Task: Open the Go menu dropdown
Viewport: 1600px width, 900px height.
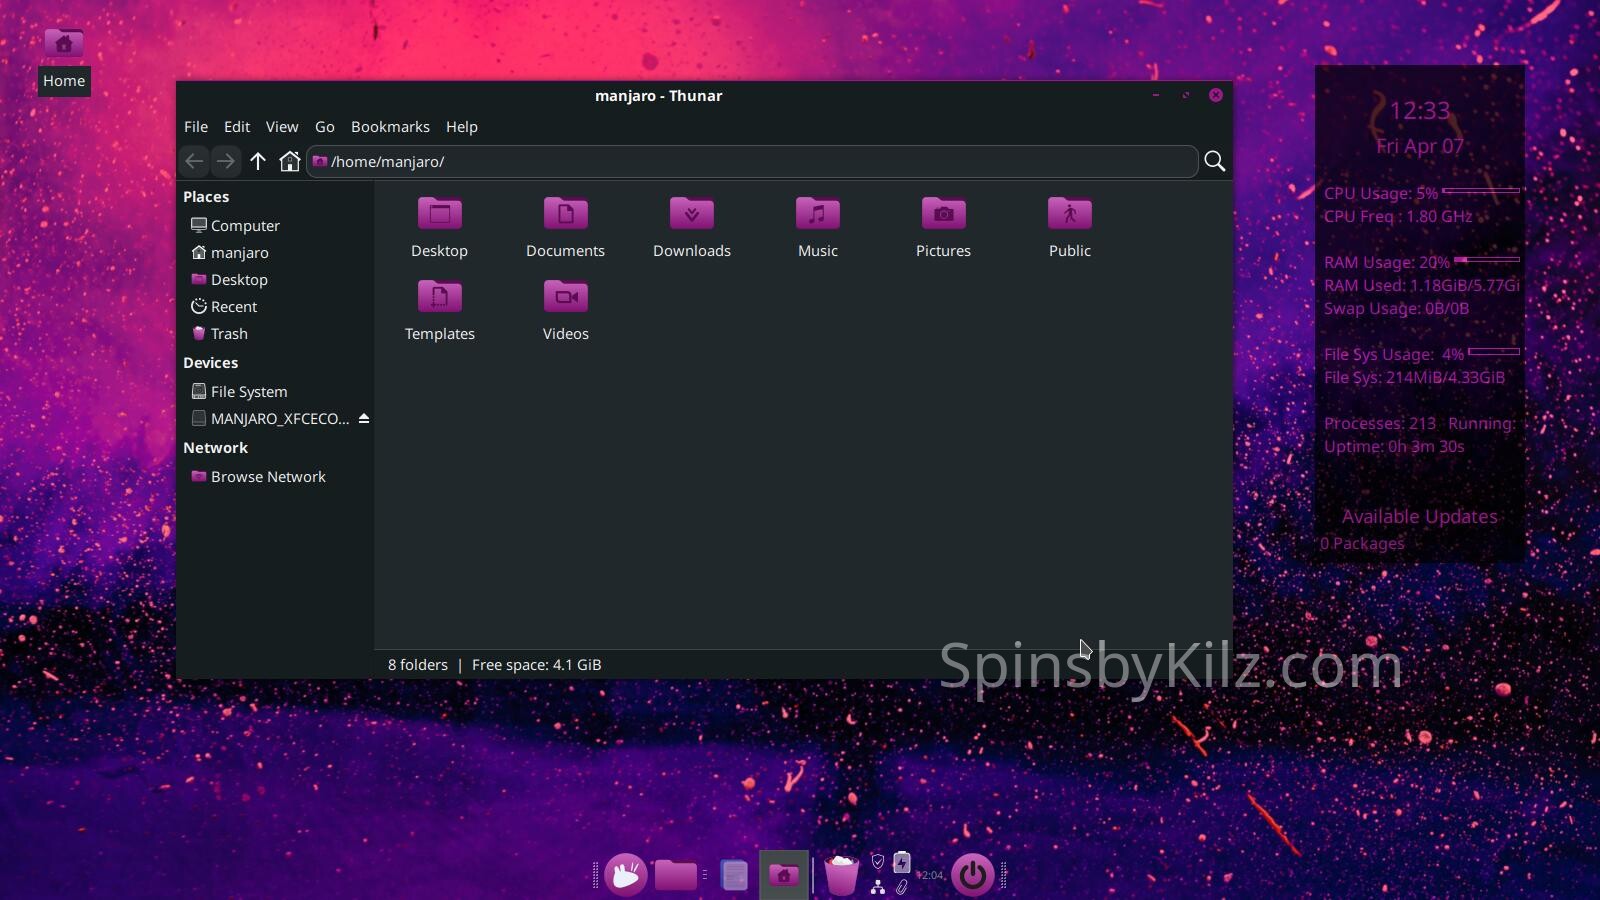Action: [325, 127]
